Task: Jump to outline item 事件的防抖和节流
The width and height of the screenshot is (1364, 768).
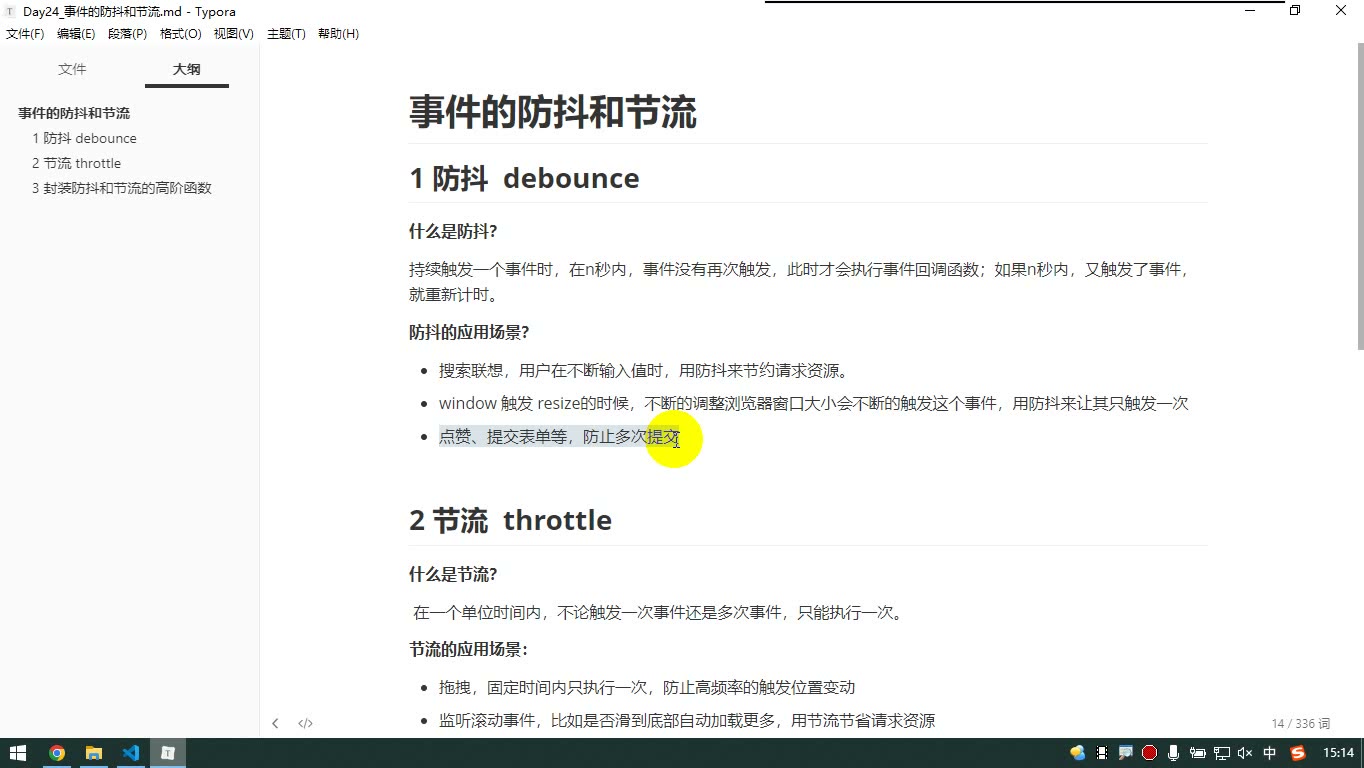Action: [74, 113]
